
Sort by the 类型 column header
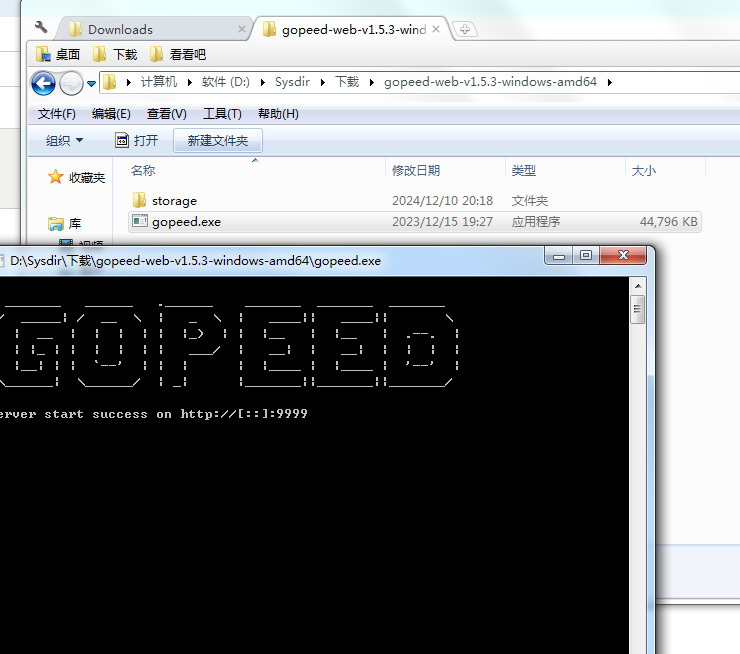pyautogui.click(x=524, y=170)
